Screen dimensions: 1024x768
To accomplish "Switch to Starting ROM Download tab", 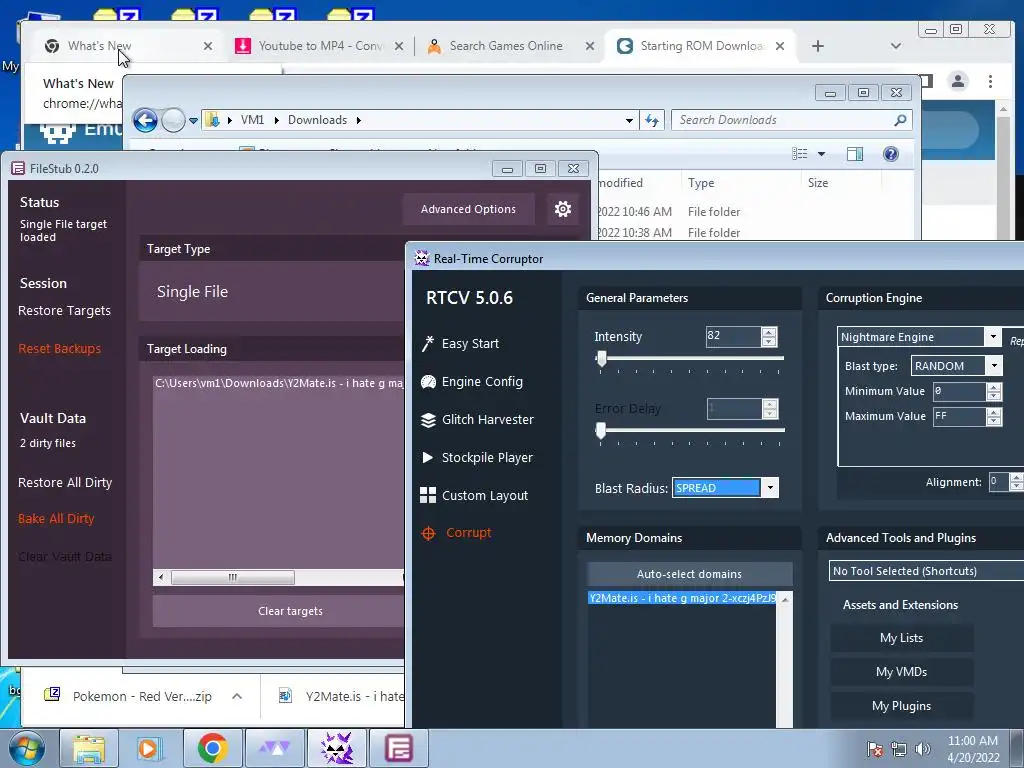I will click(702, 46).
